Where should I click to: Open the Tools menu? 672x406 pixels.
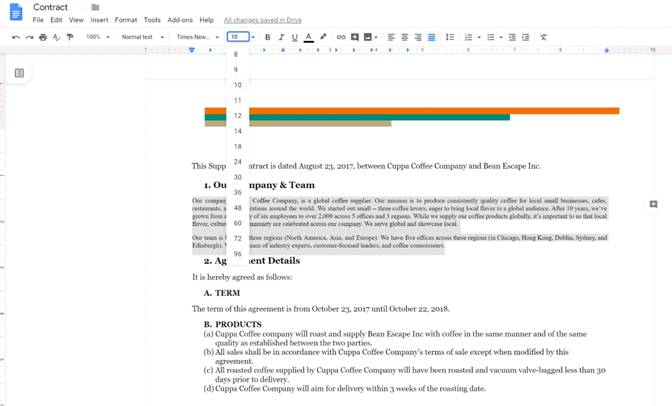click(152, 20)
